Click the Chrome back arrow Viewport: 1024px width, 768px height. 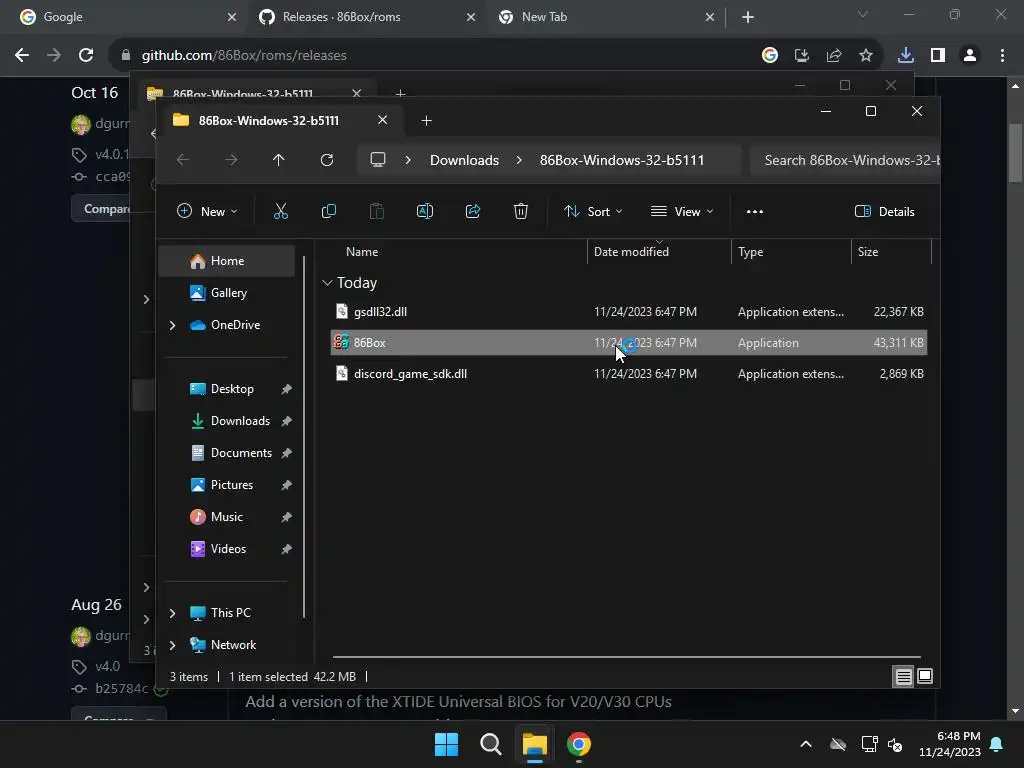click(x=22, y=56)
